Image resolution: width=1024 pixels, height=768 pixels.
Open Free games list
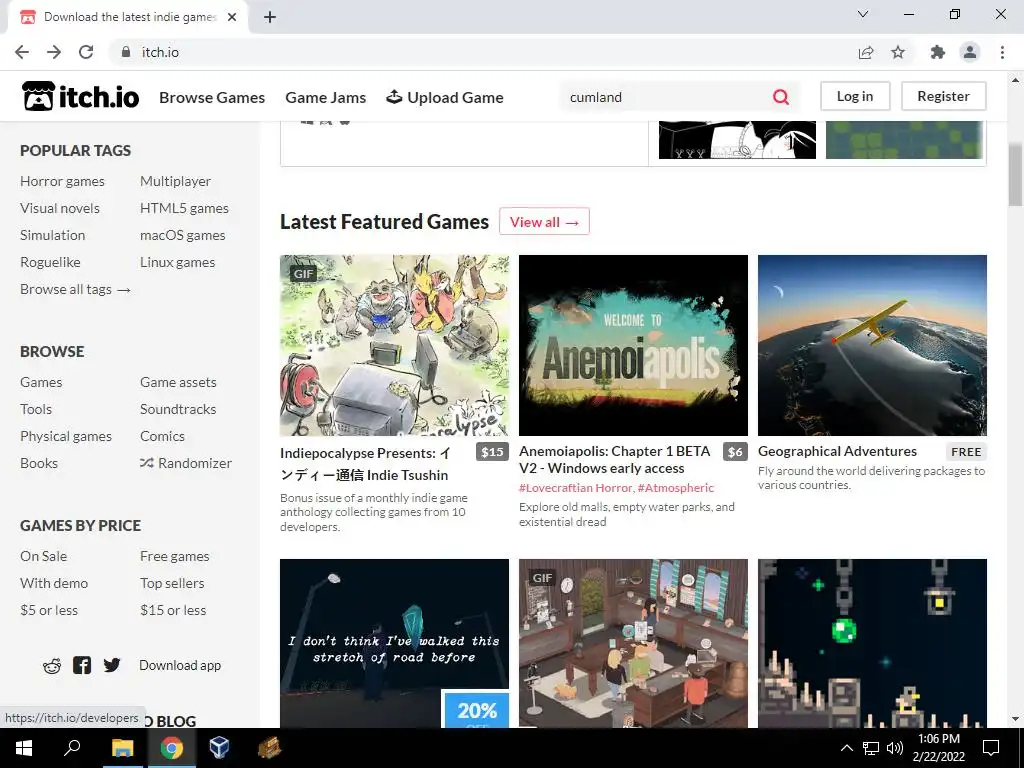[174, 556]
